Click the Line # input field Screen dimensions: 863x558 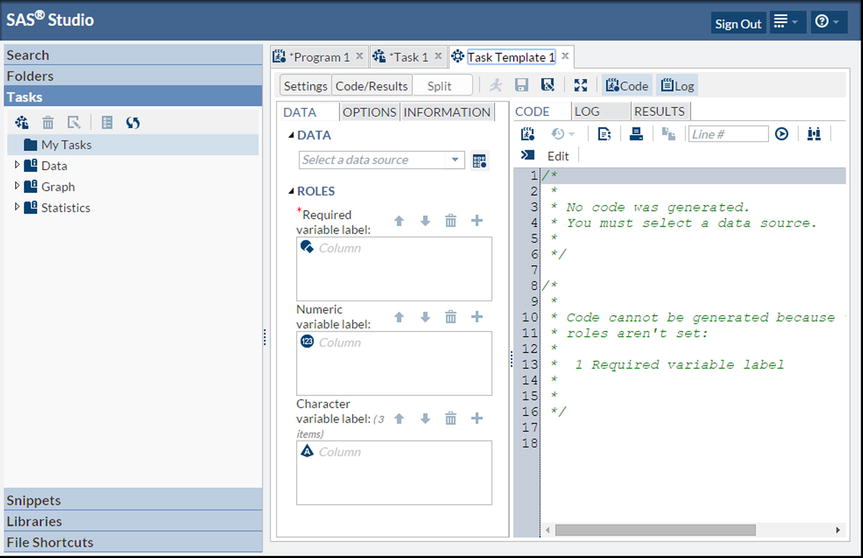[x=728, y=134]
